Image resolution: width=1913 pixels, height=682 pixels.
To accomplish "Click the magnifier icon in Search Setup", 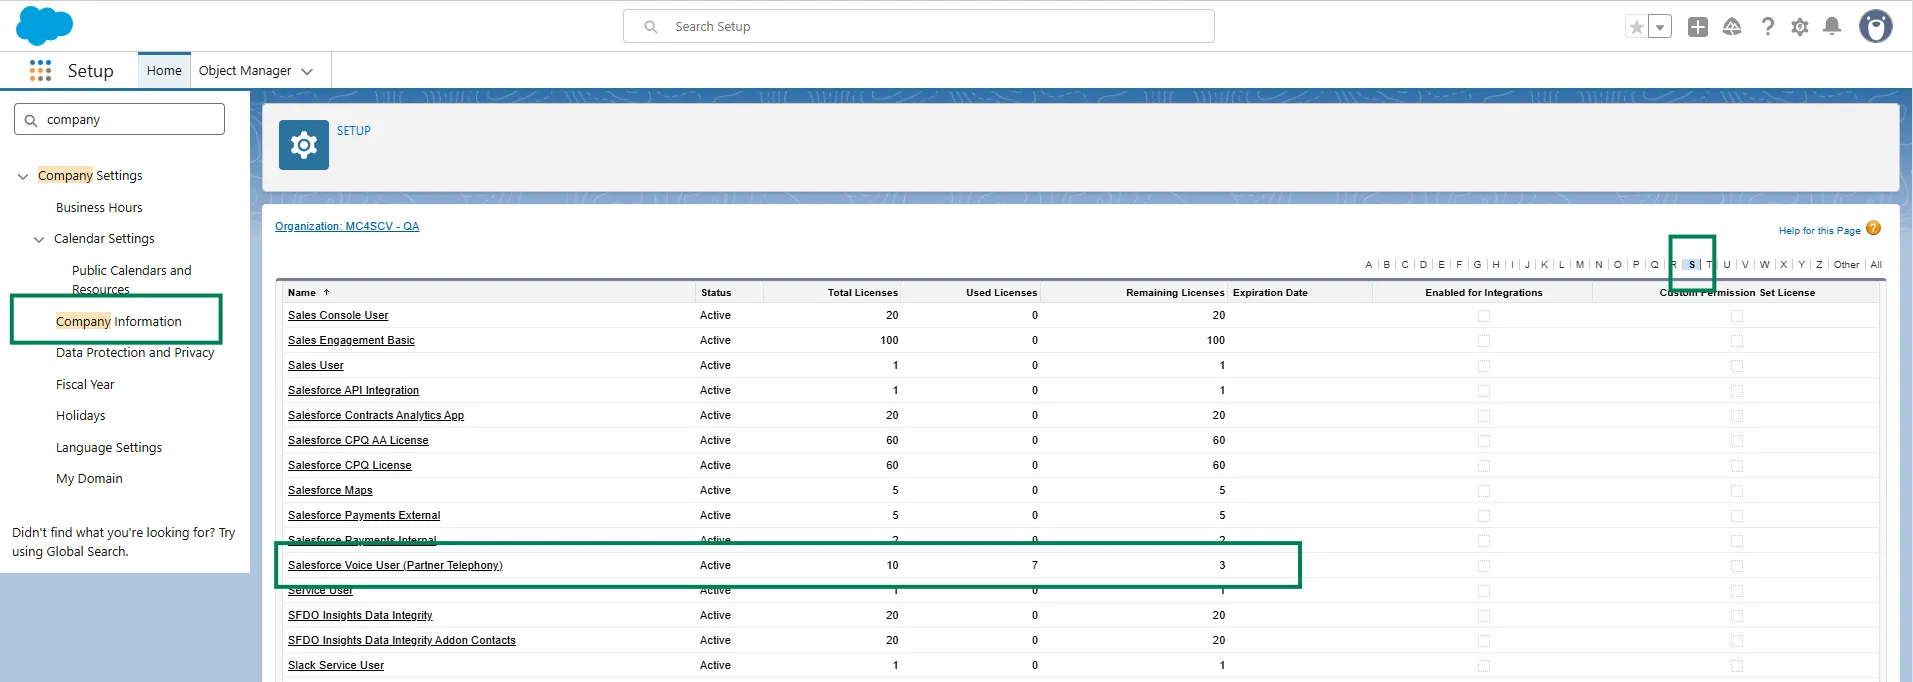I will click(651, 27).
